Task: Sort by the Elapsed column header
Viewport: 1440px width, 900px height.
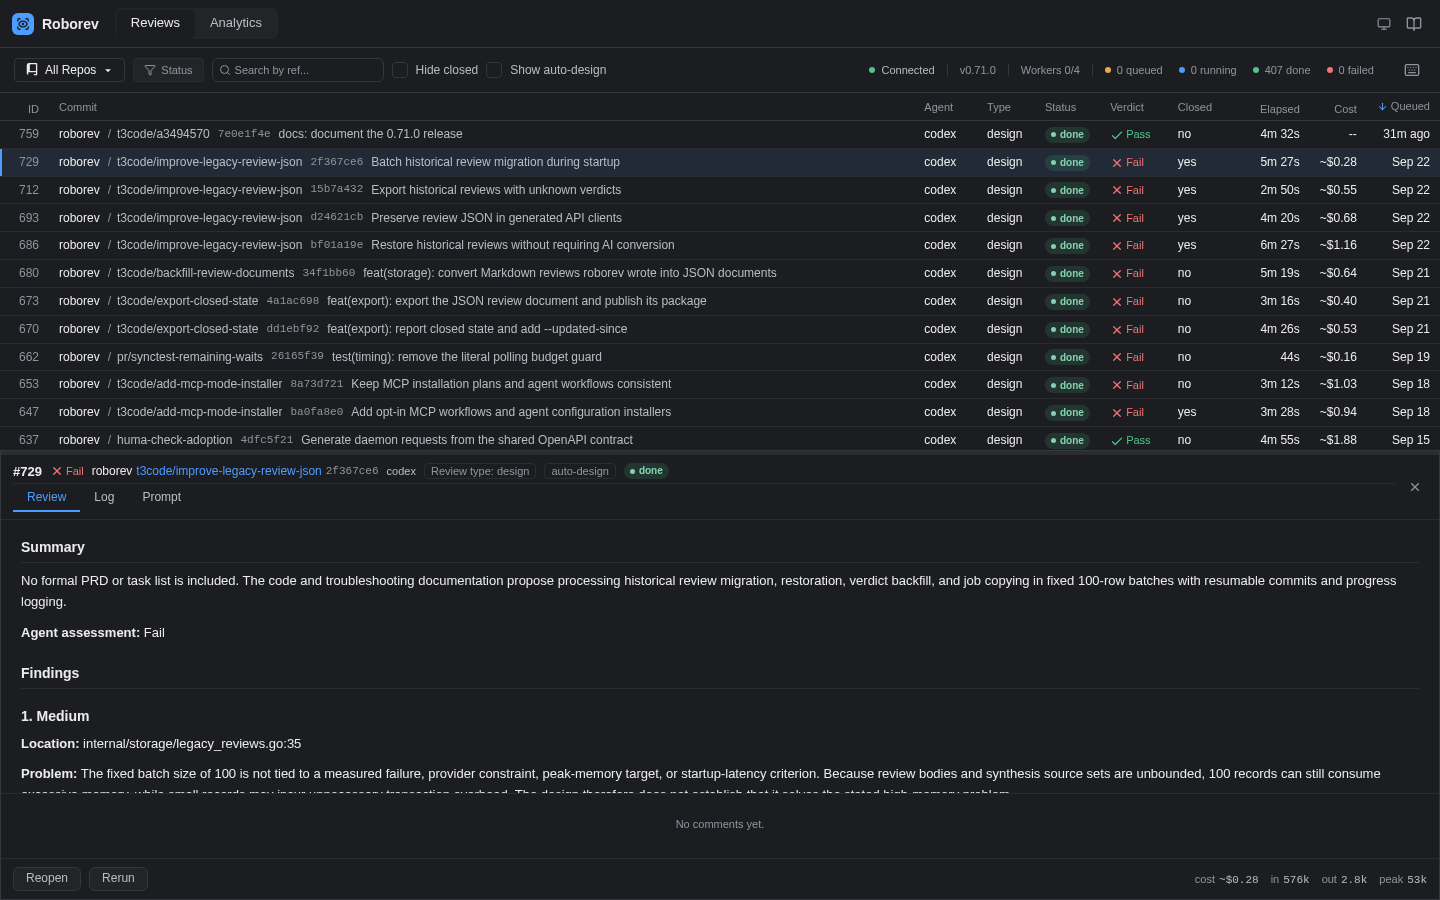Action: (x=1280, y=109)
